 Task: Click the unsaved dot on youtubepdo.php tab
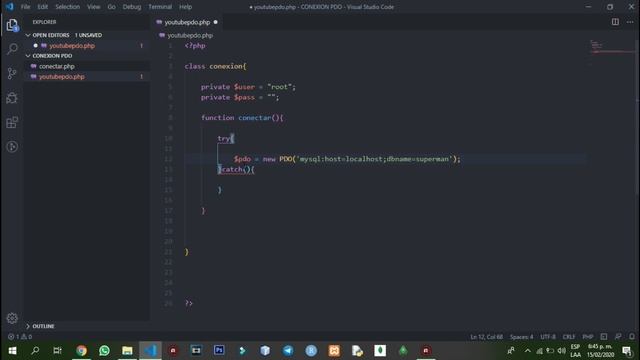click(216, 22)
